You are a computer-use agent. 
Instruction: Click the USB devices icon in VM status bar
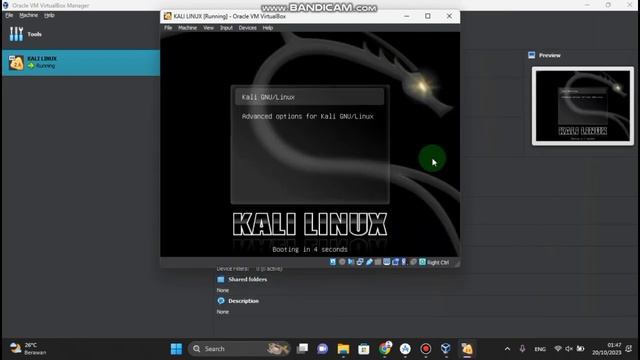click(x=369, y=262)
